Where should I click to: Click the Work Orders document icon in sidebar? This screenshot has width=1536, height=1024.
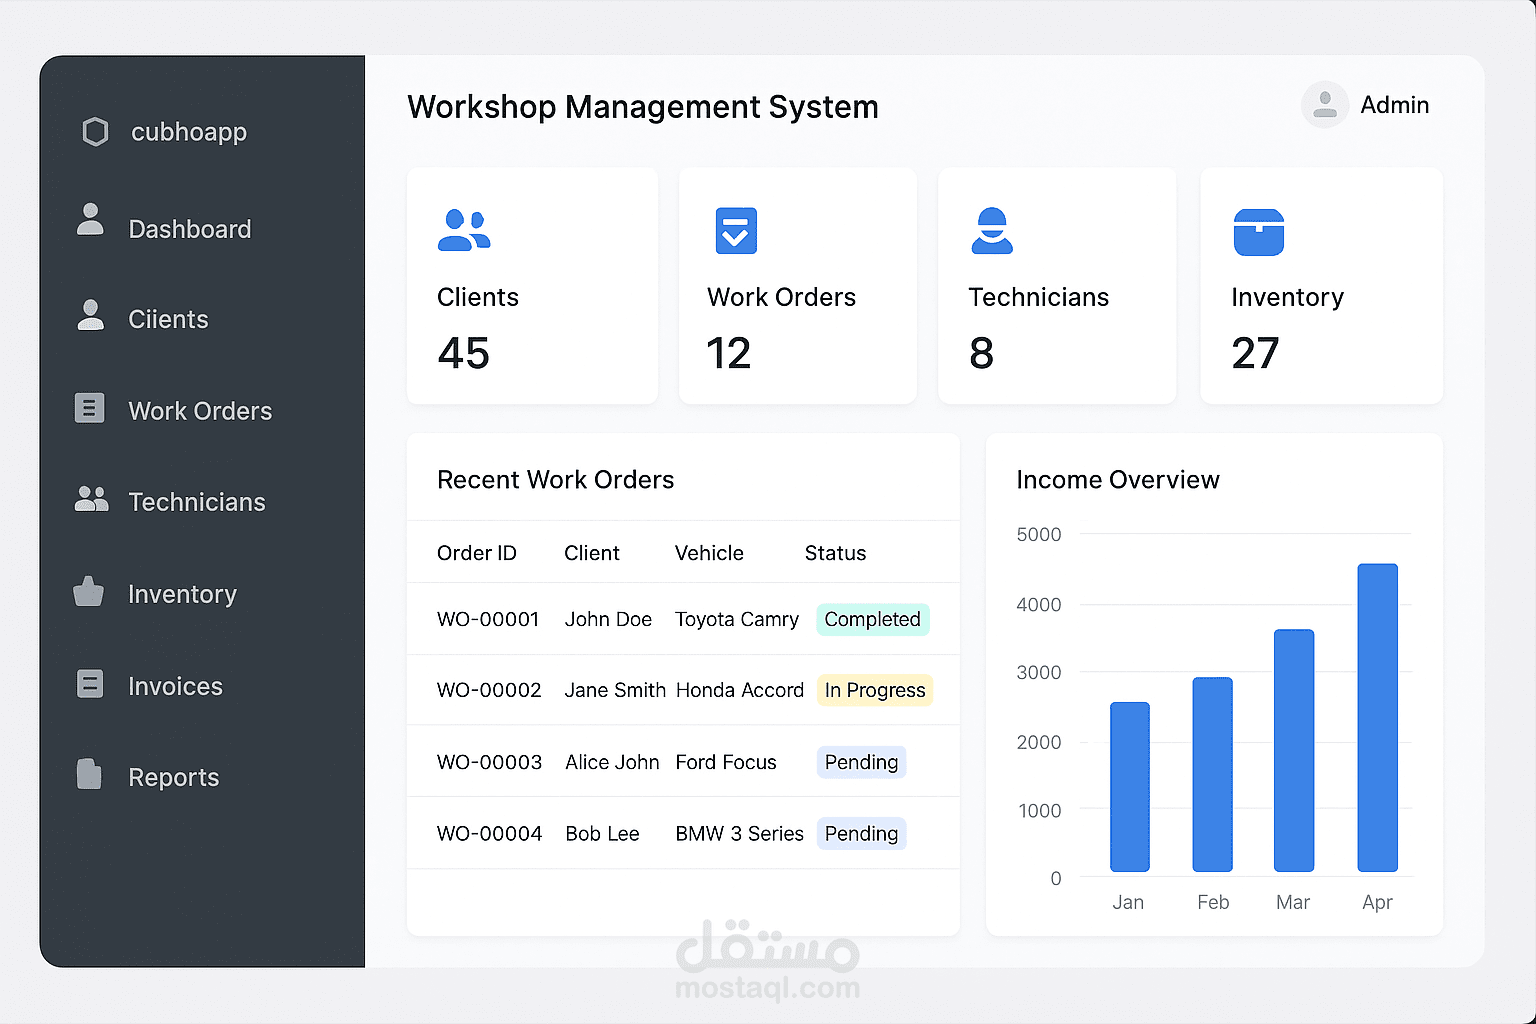coord(90,408)
